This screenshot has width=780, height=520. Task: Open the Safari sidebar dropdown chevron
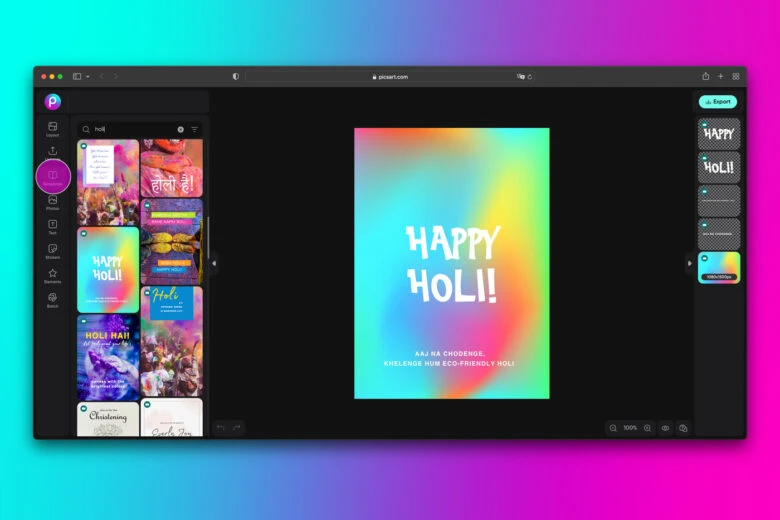coord(88,76)
